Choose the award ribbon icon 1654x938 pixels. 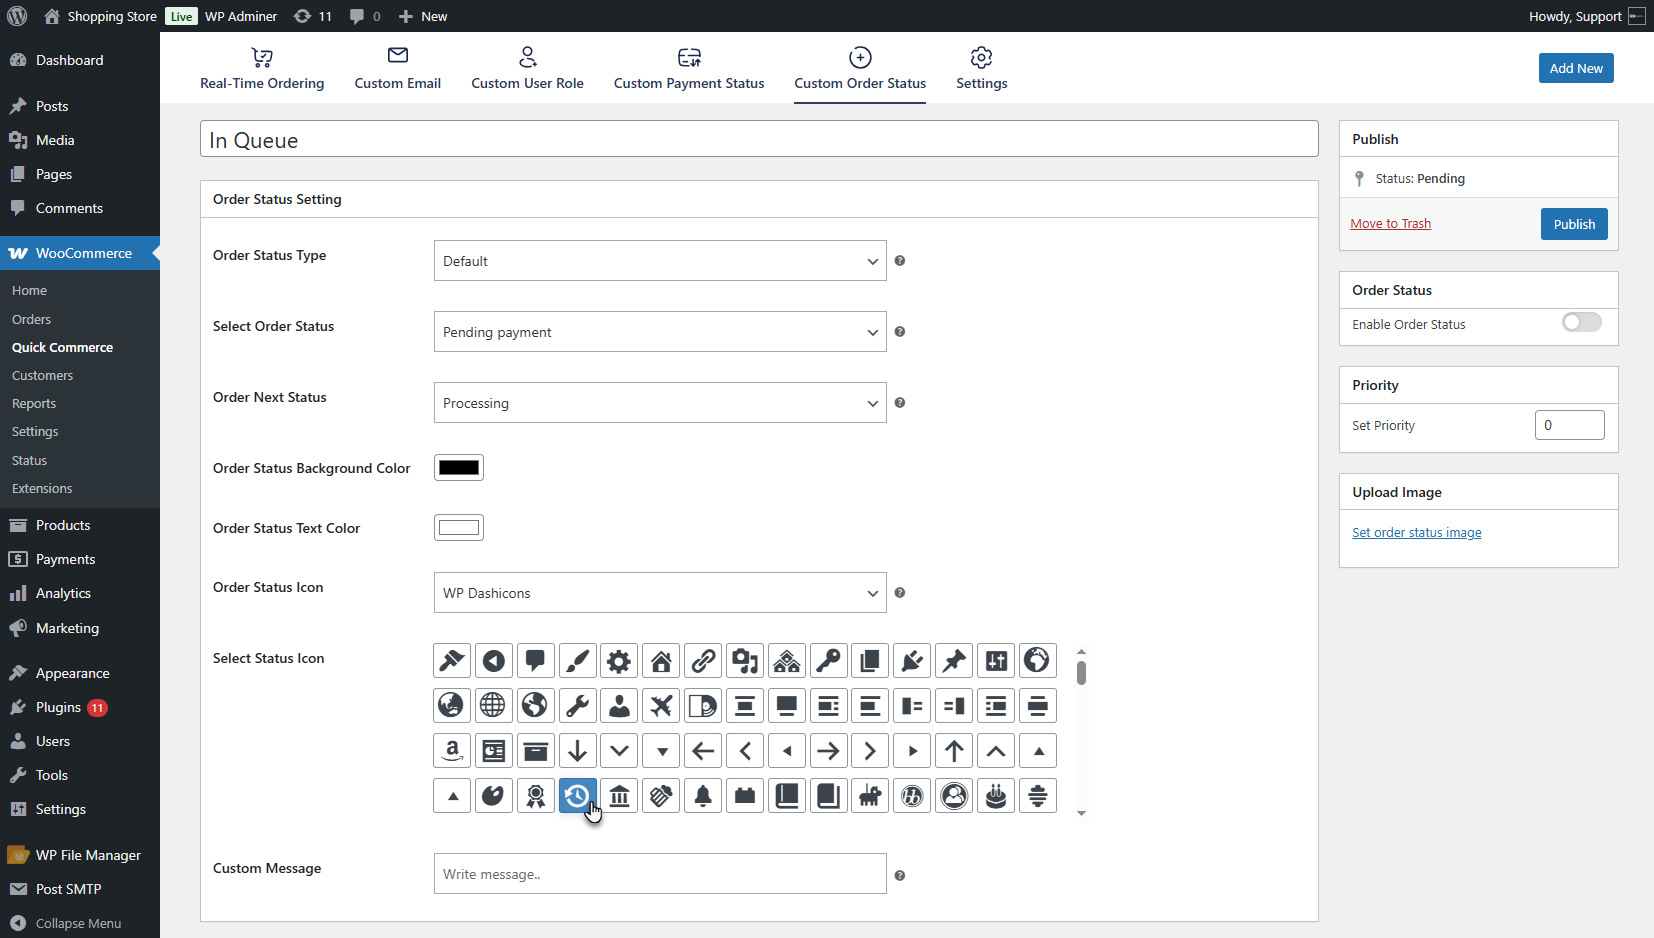pyautogui.click(x=536, y=796)
